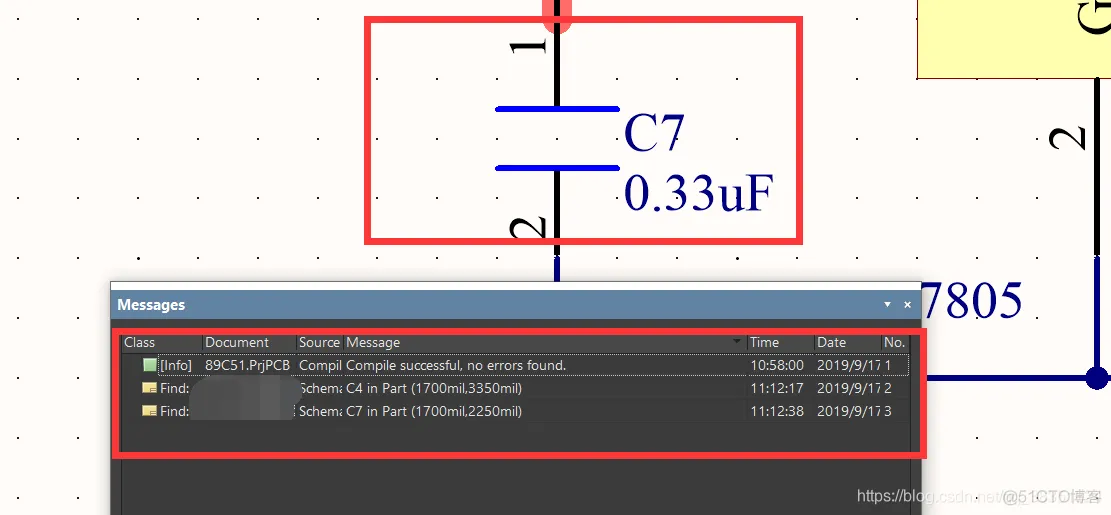The height and width of the screenshot is (515, 1111).
Task: Click the [Info] class cell
Action: [176, 366]
